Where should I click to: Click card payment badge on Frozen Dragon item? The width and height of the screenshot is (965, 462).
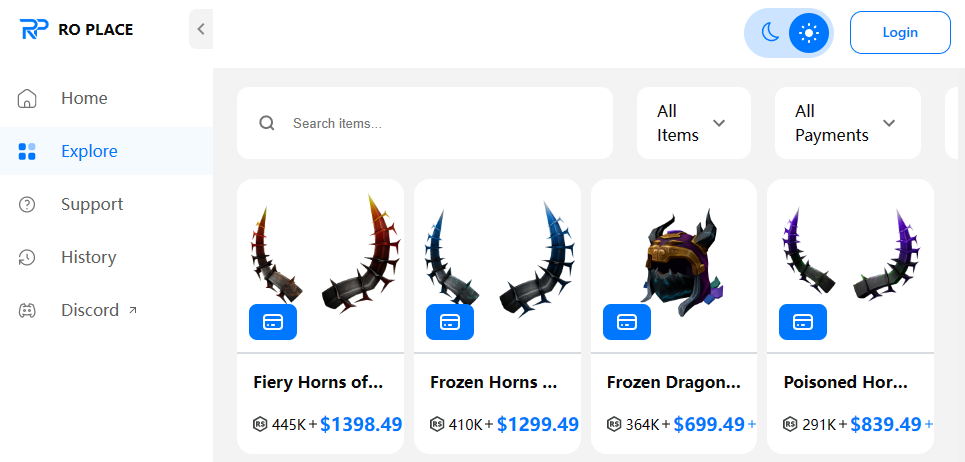coord(627,322)
